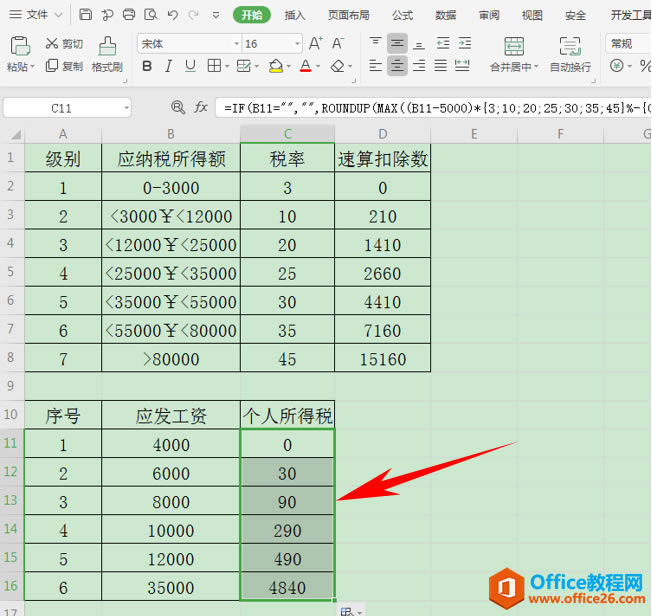
Task: Open the number format dropdown 常规
Action: (x=628, y=43)
